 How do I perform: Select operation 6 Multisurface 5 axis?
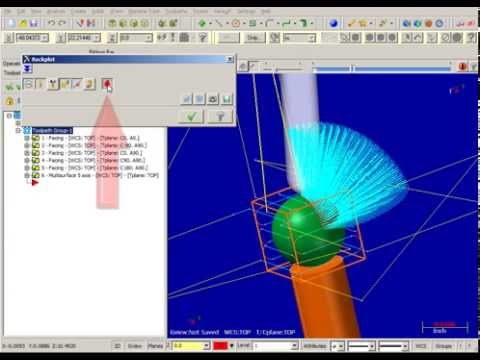[100, 175]
